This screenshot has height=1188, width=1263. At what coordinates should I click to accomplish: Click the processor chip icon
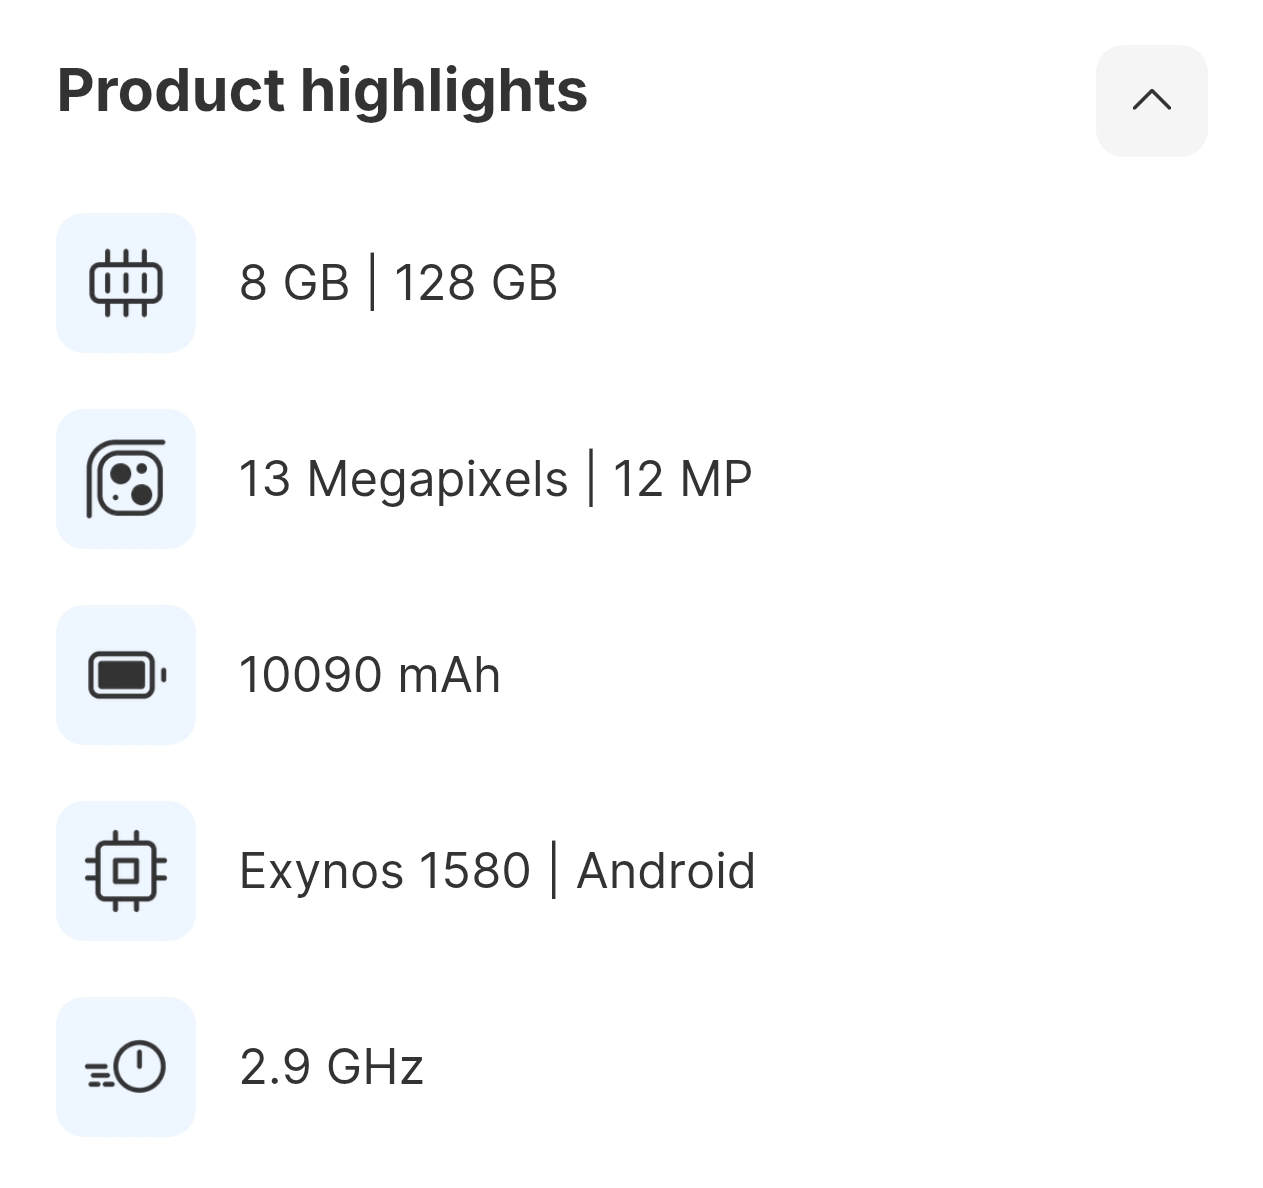(126, 871)
